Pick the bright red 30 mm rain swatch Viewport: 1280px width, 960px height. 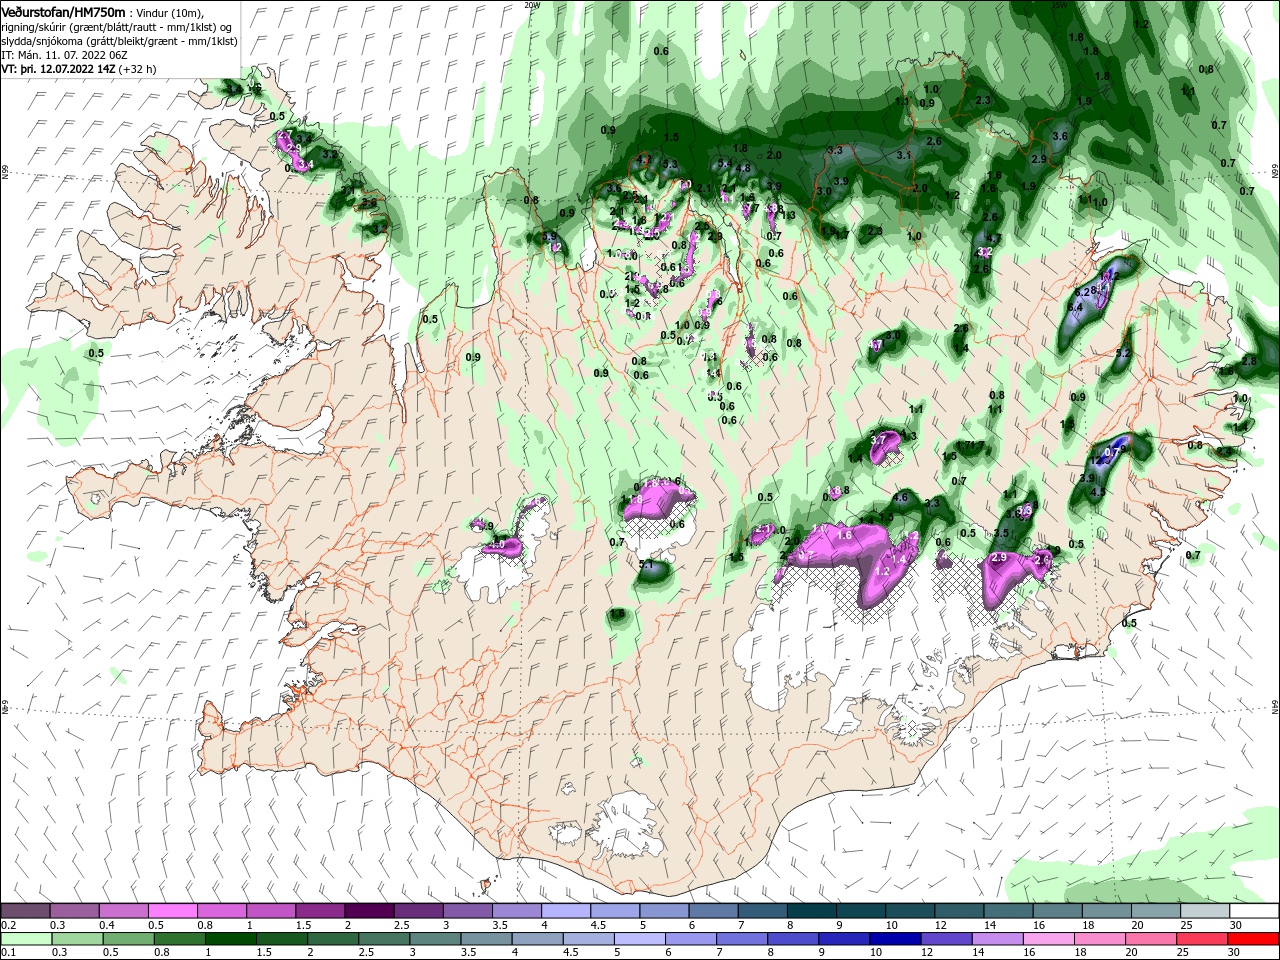click(1252, 938)
